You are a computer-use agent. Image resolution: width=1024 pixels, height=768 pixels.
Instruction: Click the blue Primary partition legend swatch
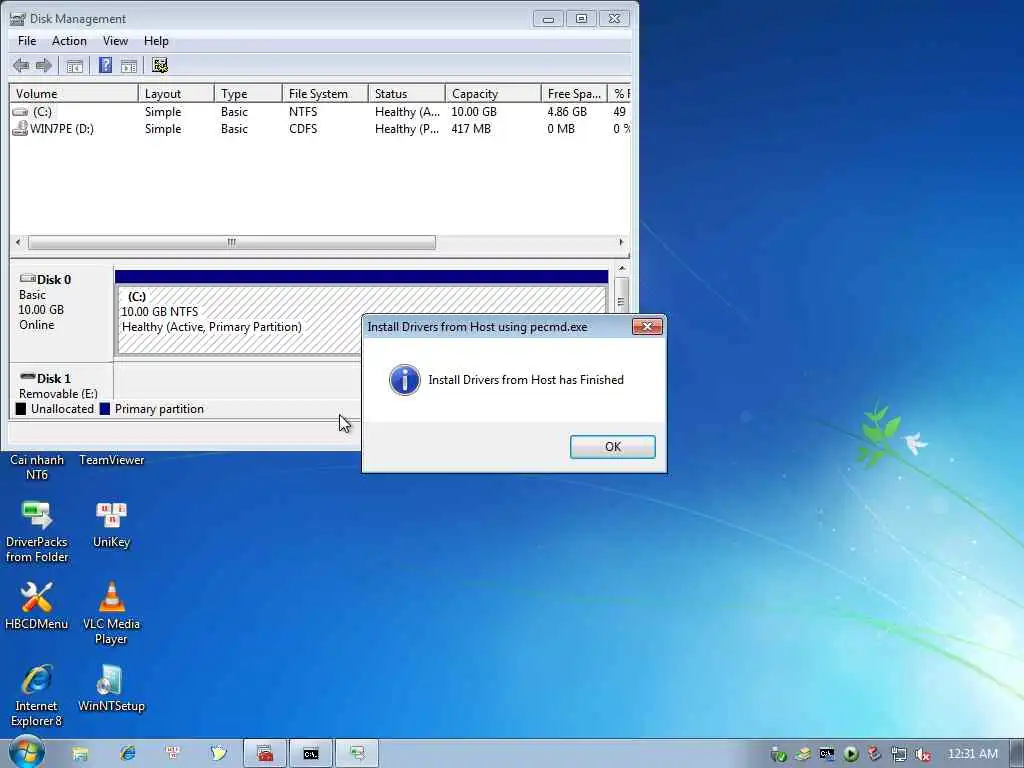[104, 409]
